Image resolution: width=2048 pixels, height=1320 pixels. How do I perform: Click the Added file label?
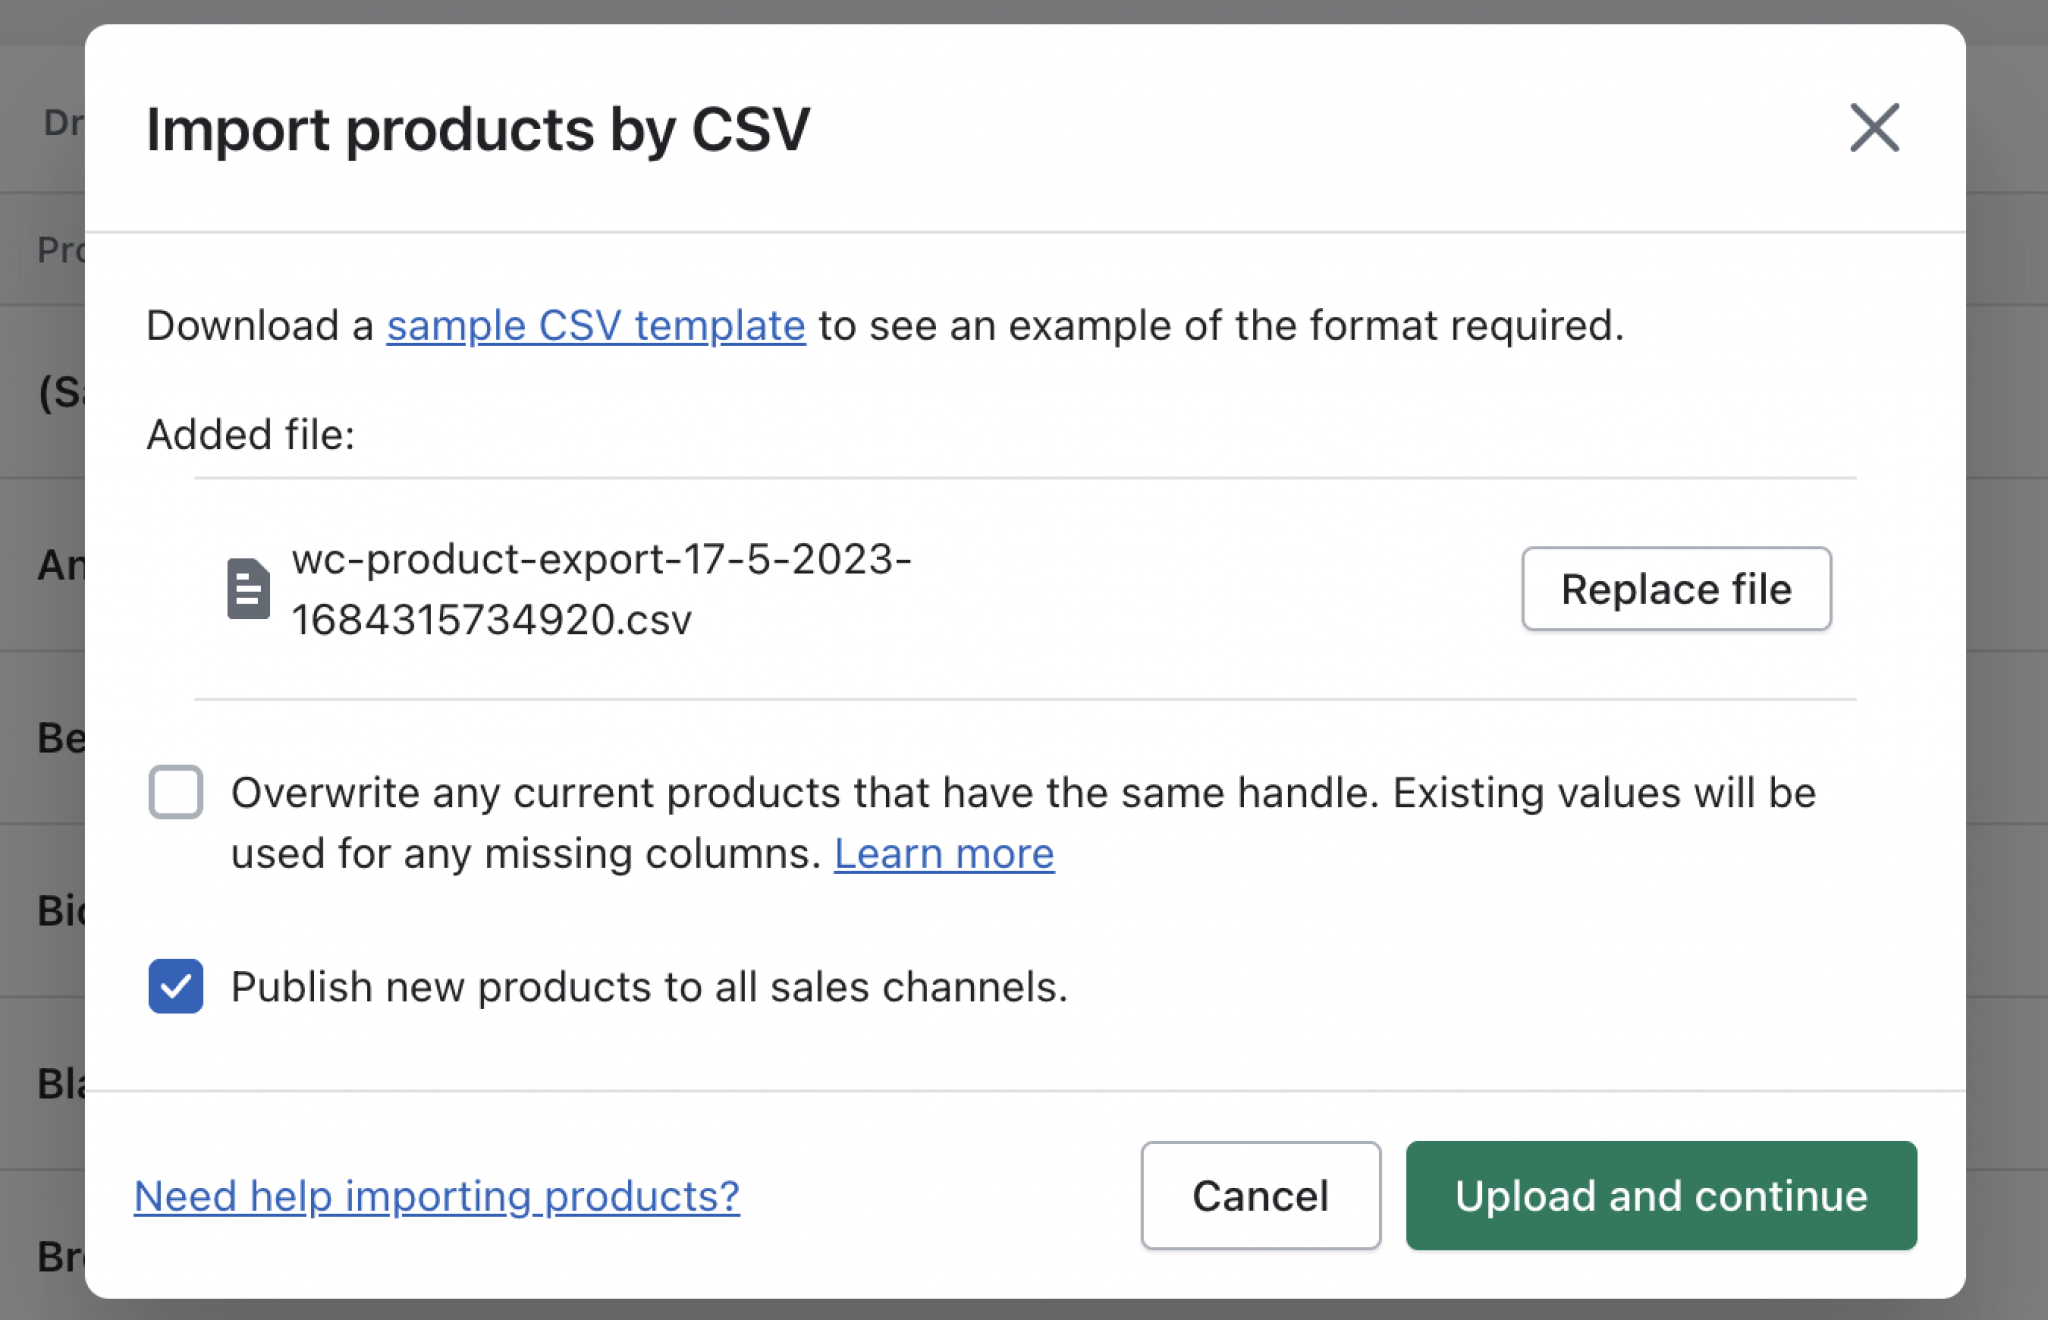pyautogui.click(x=251, y=435)
